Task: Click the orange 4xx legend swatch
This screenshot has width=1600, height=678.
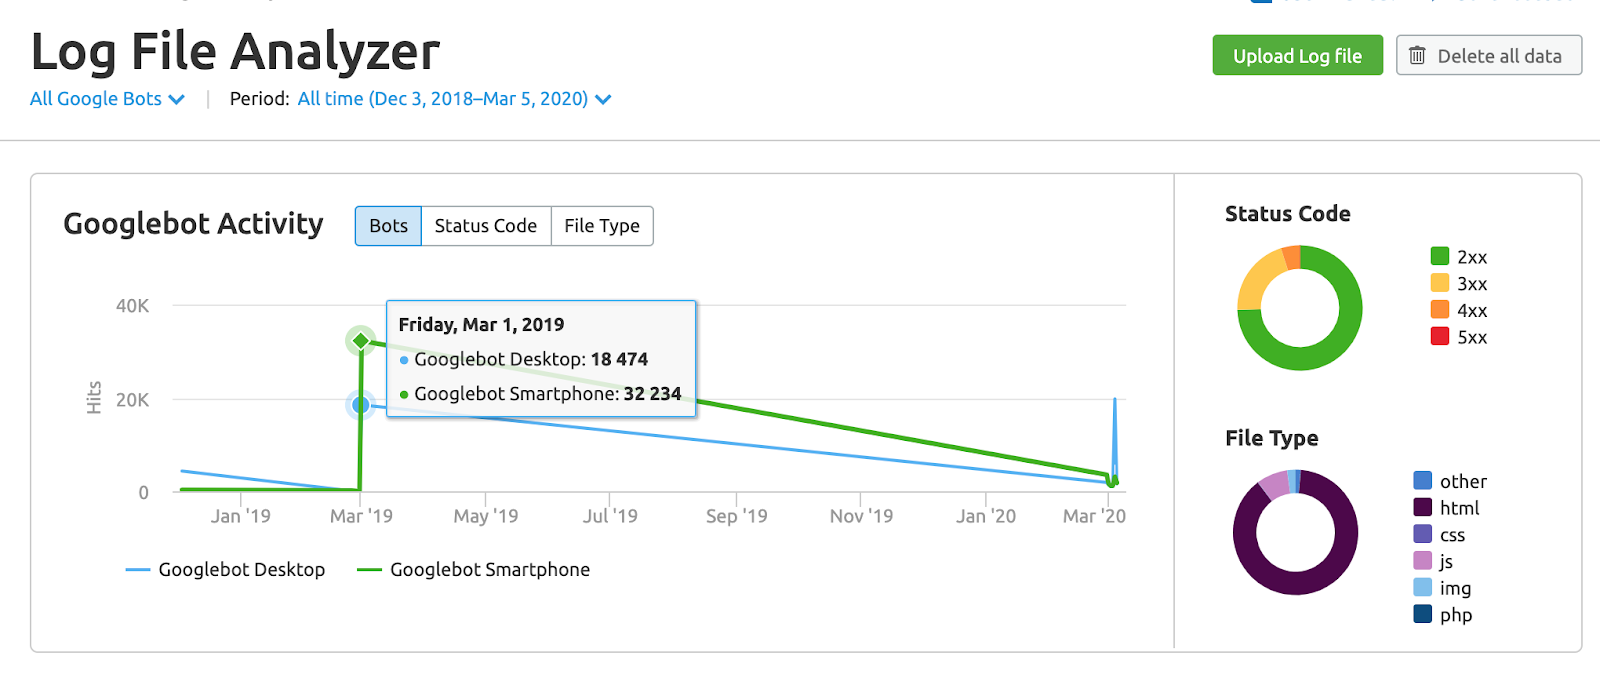Action: pyautogui.click(x=1440, y=310)
